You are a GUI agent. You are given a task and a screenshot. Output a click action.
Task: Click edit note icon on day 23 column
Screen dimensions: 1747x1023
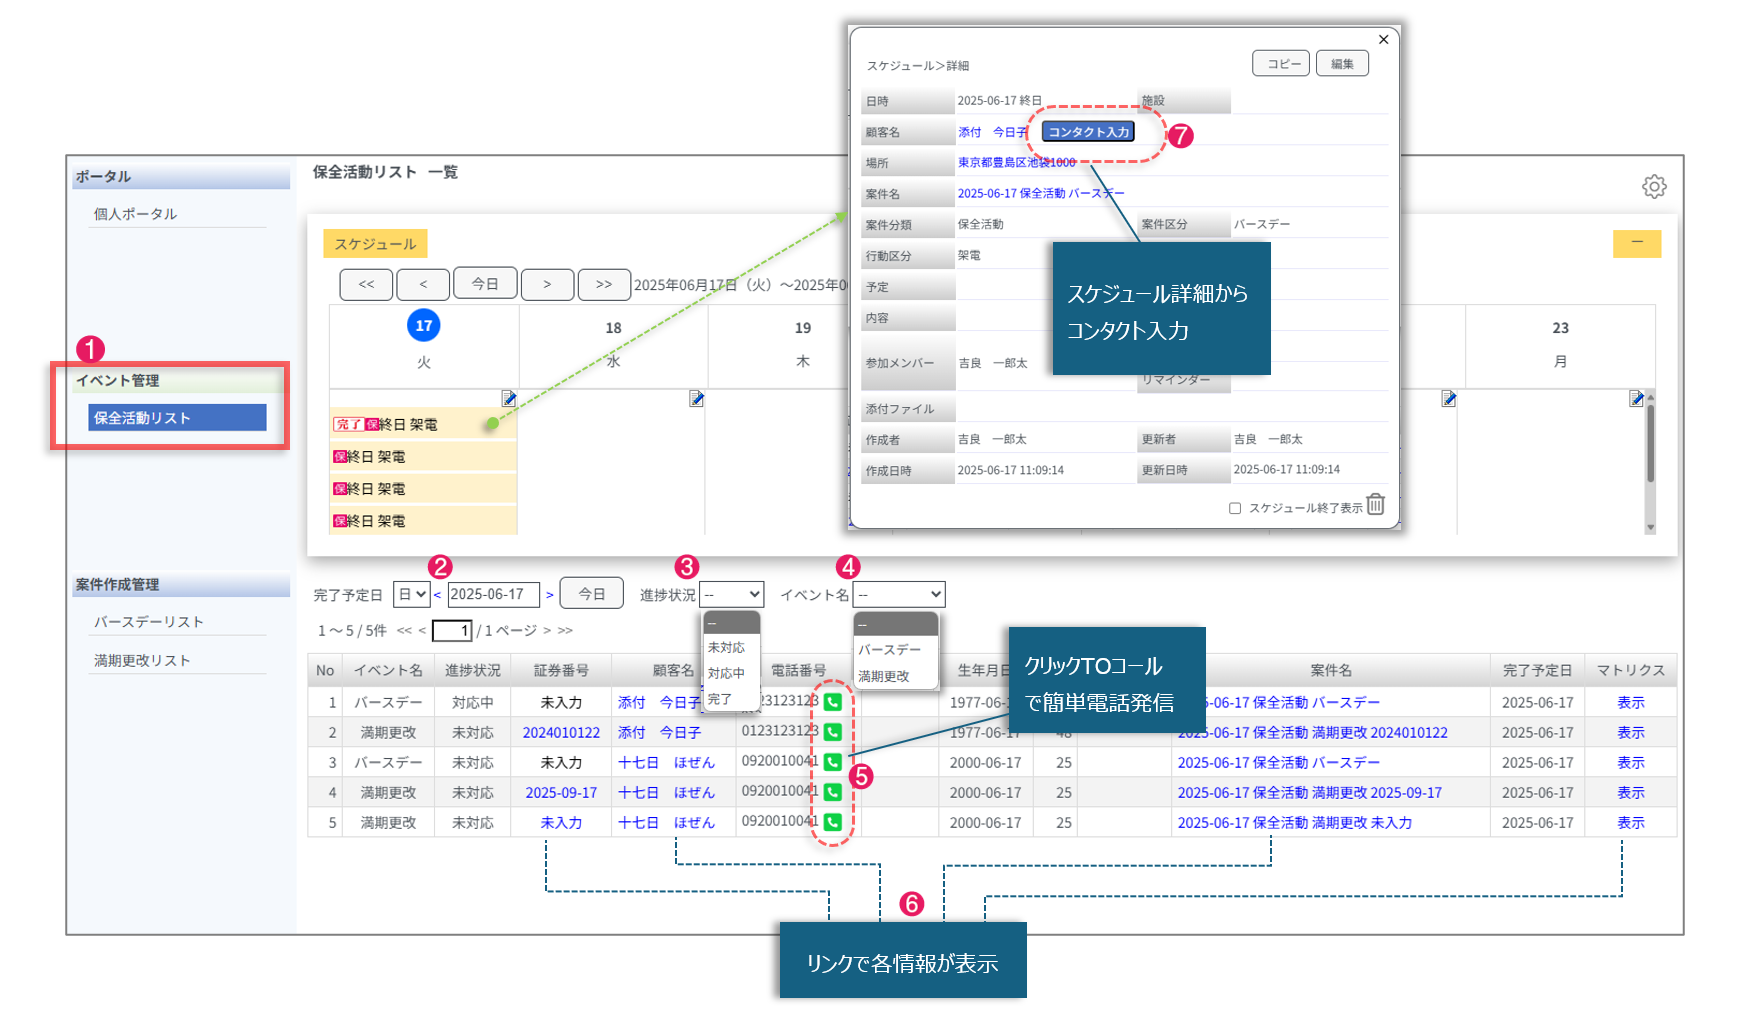coord(1637,398)
